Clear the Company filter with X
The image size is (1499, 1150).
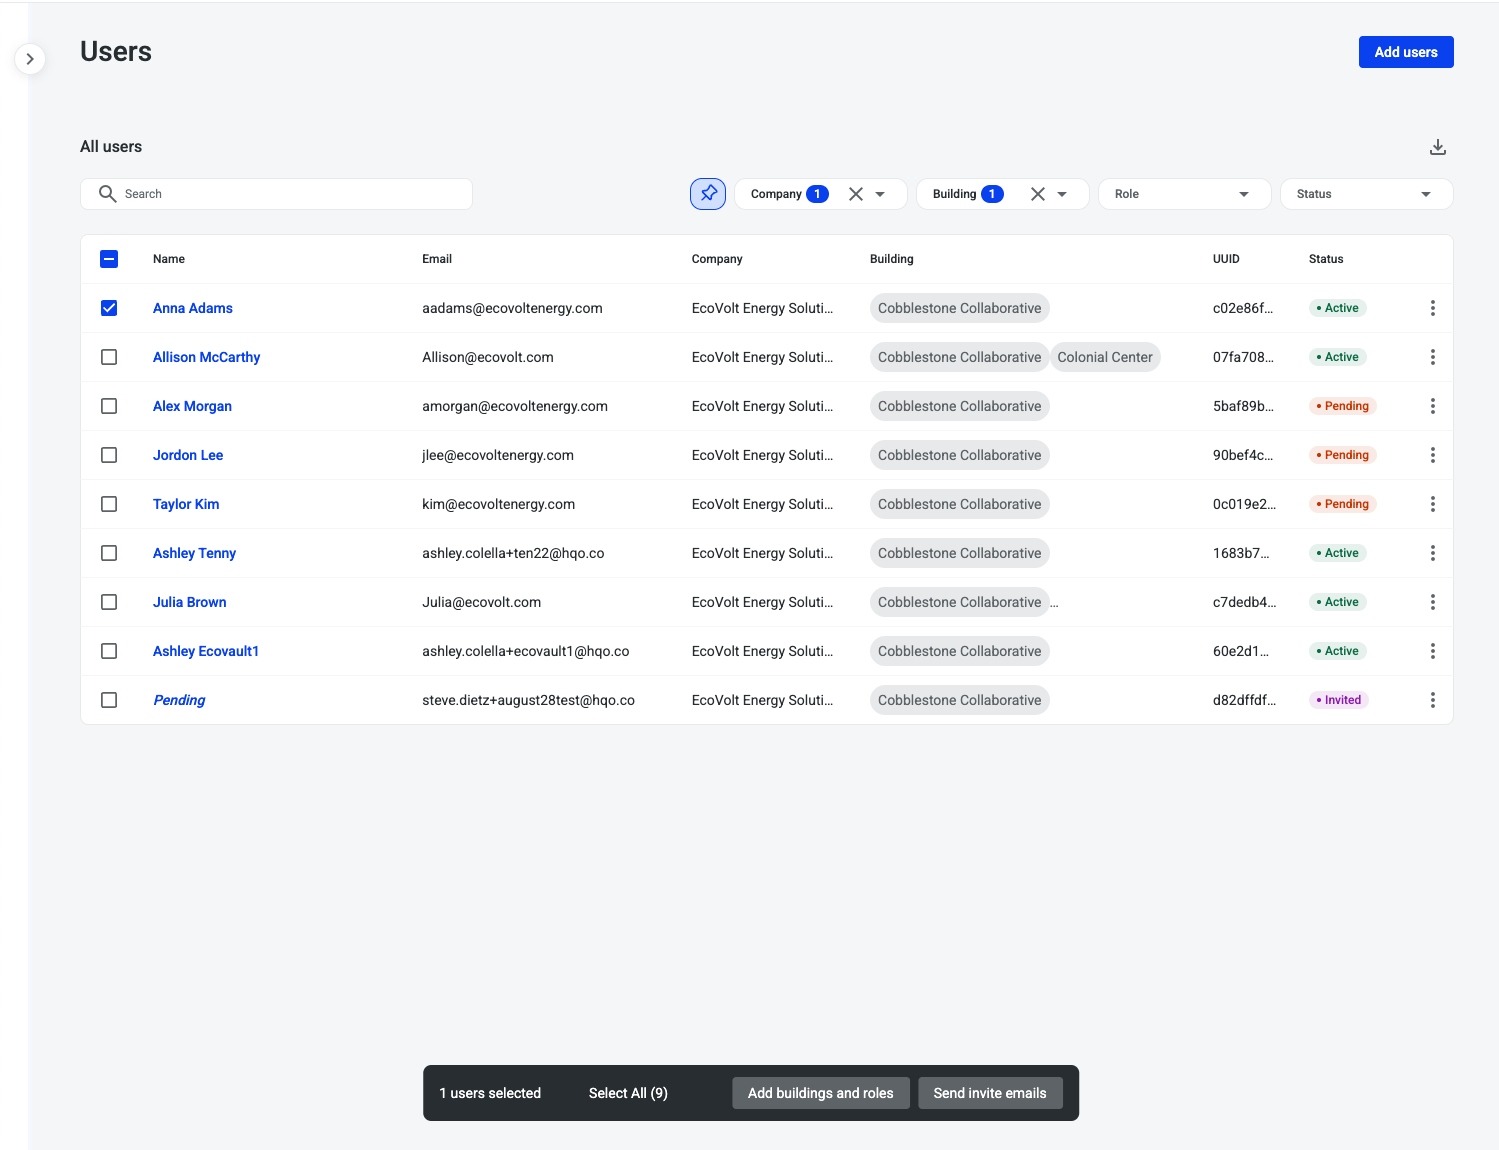855,194
